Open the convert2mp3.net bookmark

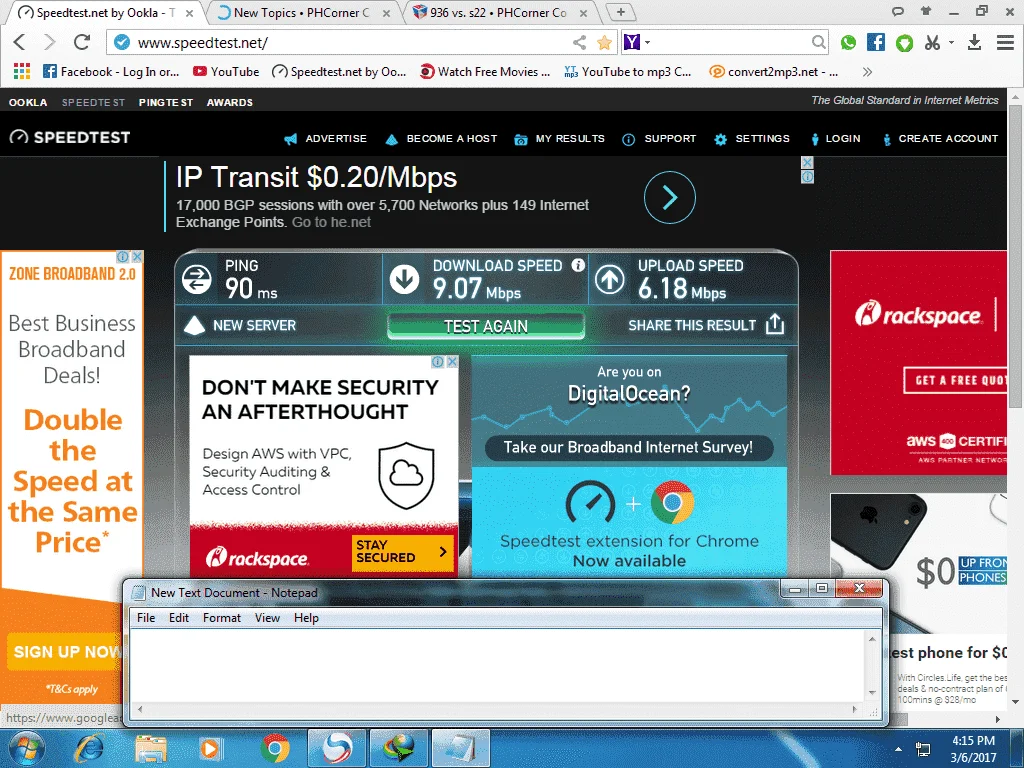coord(774,71)
